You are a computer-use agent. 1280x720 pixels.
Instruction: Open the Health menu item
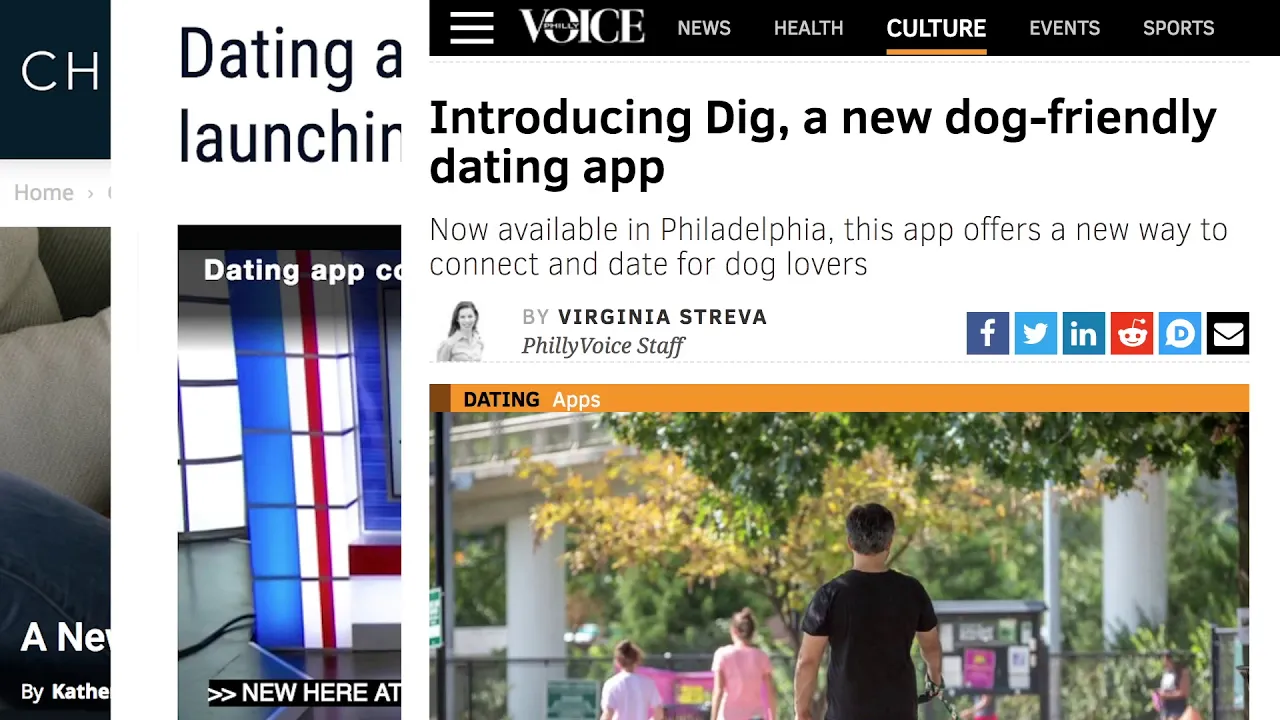[808, 28]
